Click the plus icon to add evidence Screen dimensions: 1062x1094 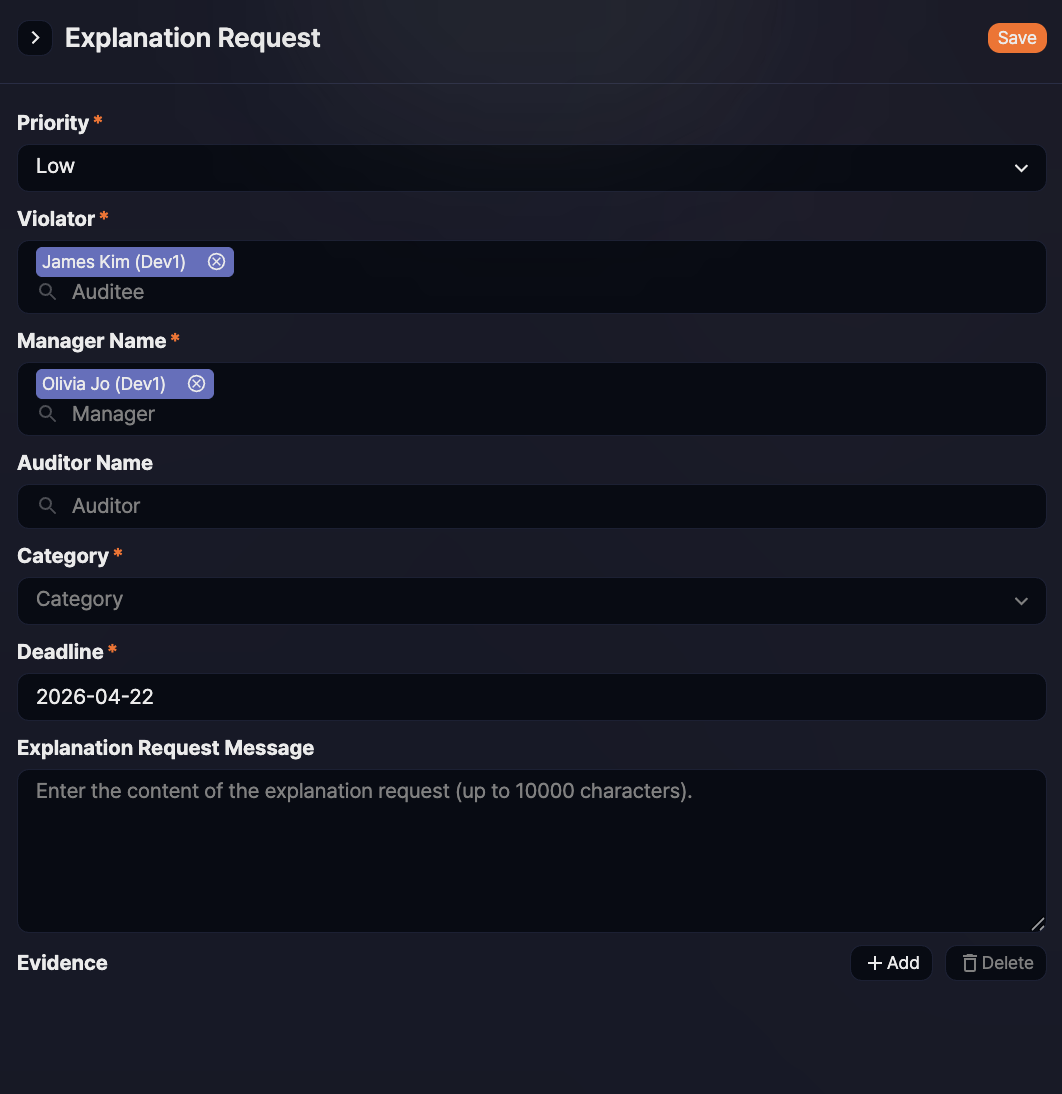tap(875, 963)
